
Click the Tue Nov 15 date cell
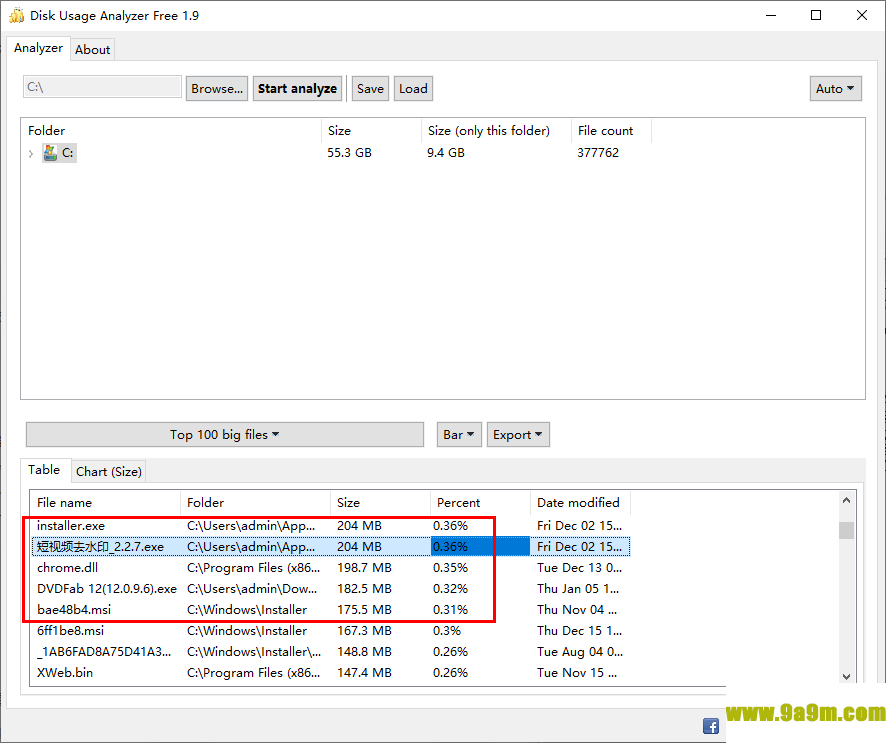(x=577, y=672)
